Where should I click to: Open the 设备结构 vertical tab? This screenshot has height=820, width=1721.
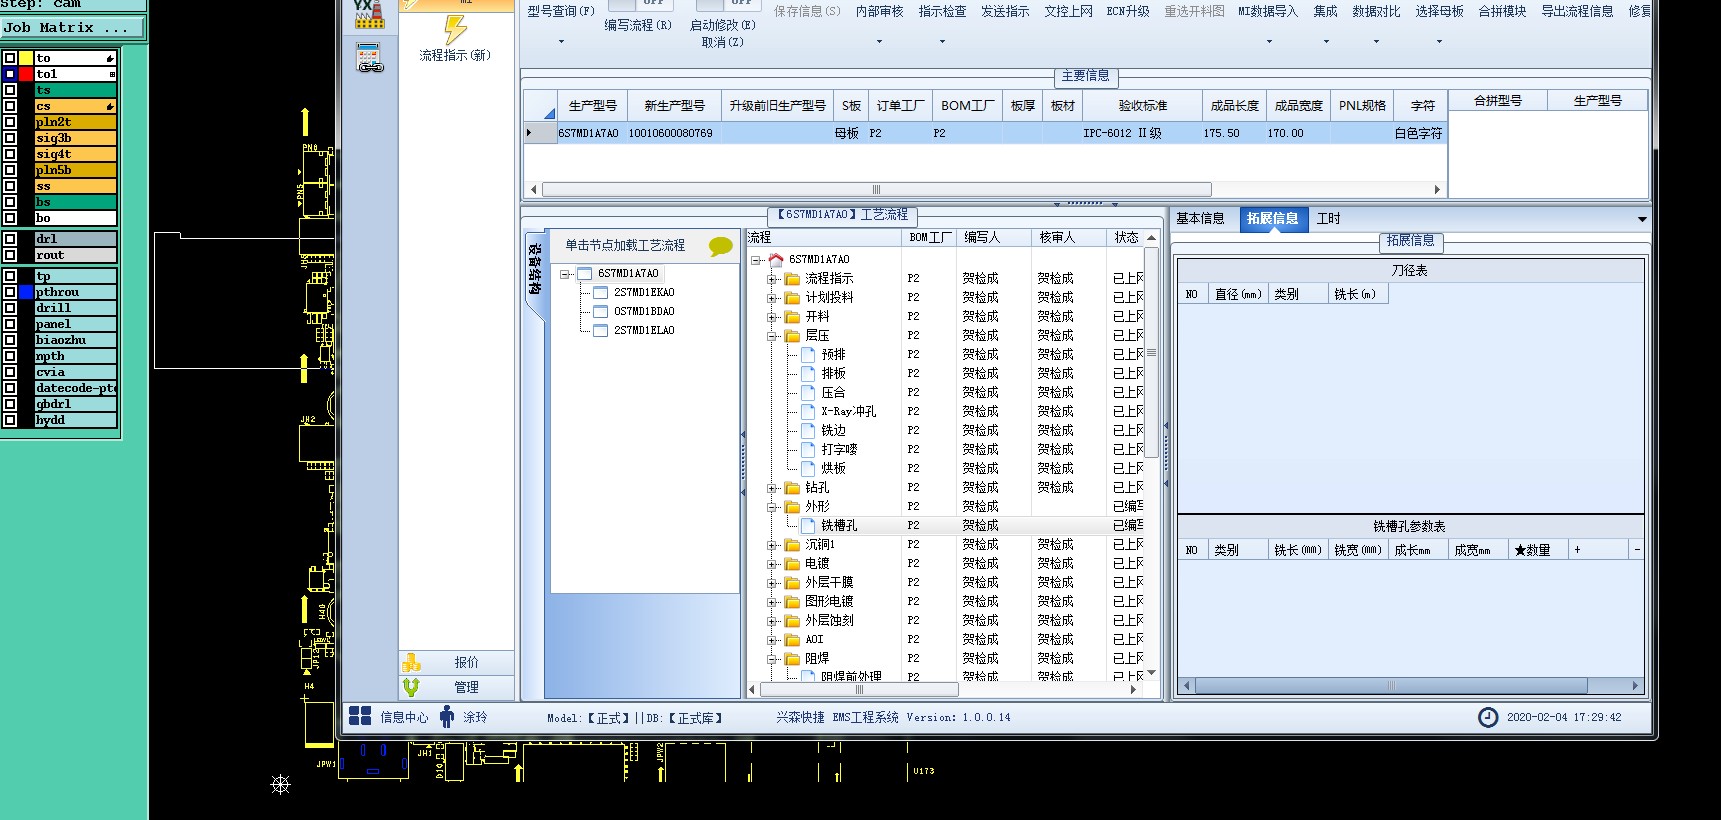(535, 269)
